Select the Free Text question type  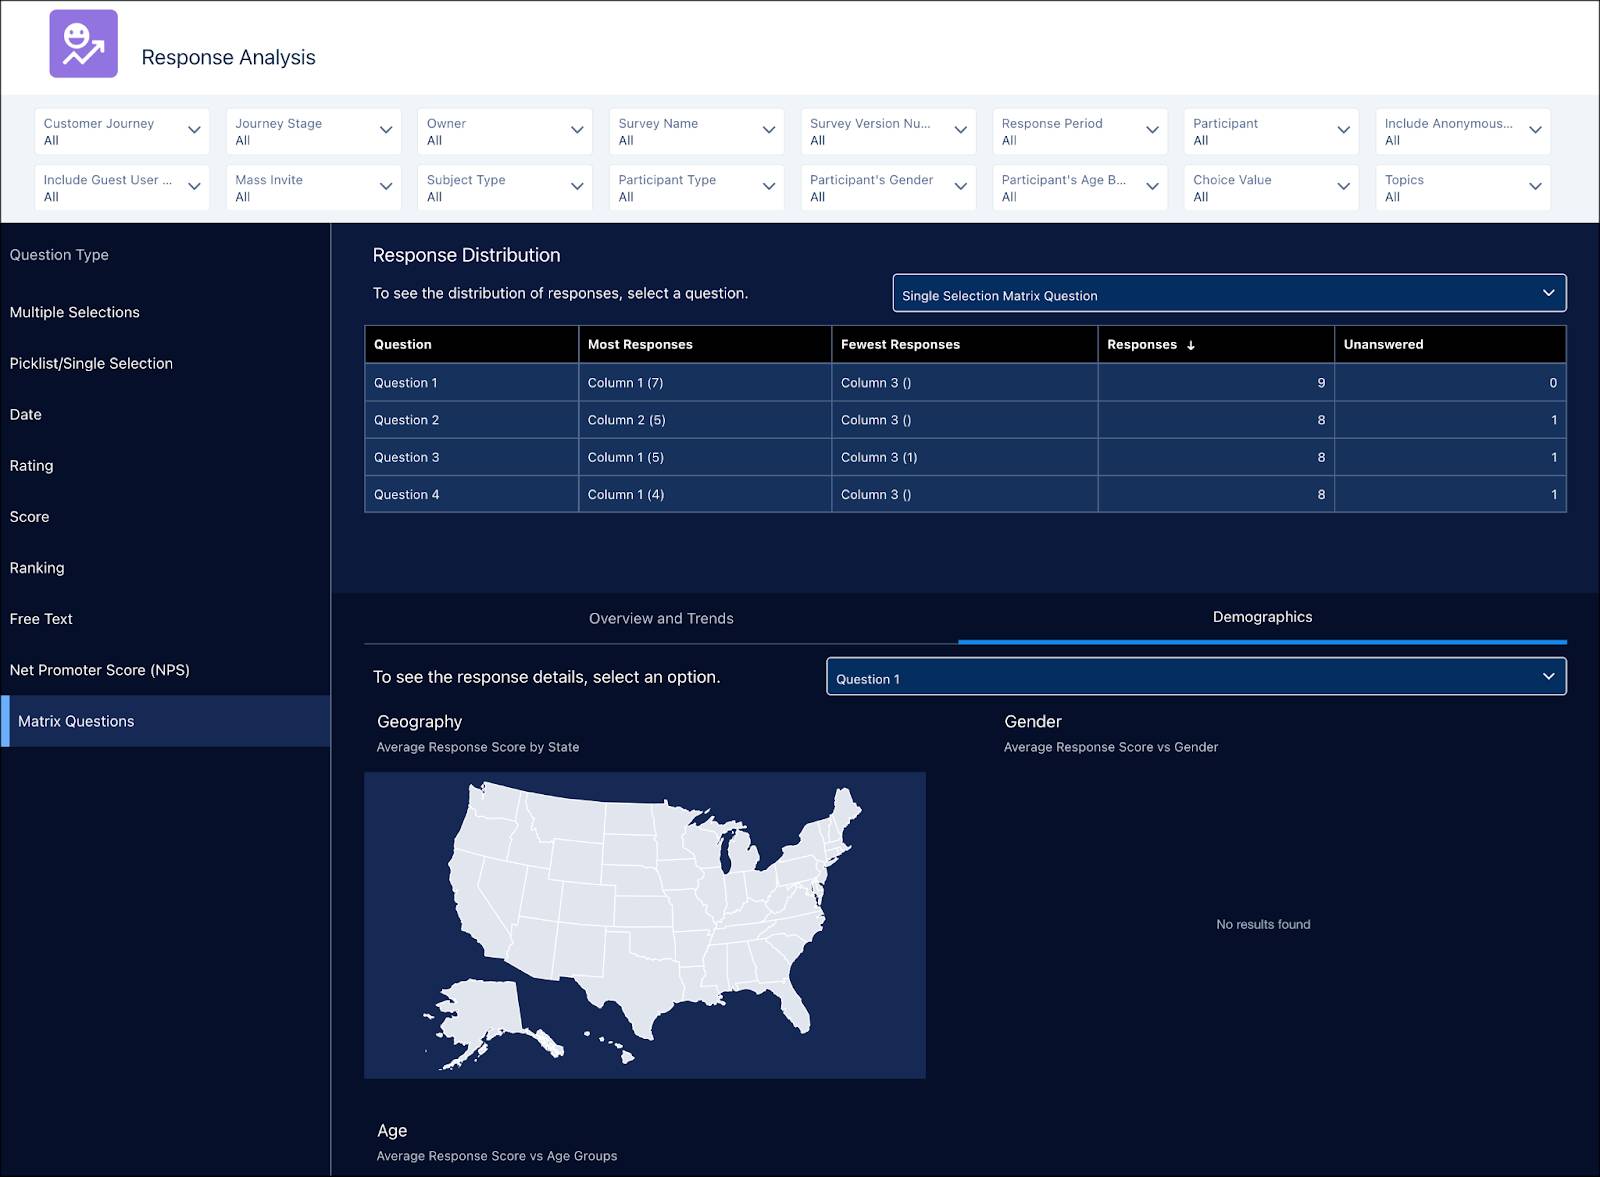(41, 618)
